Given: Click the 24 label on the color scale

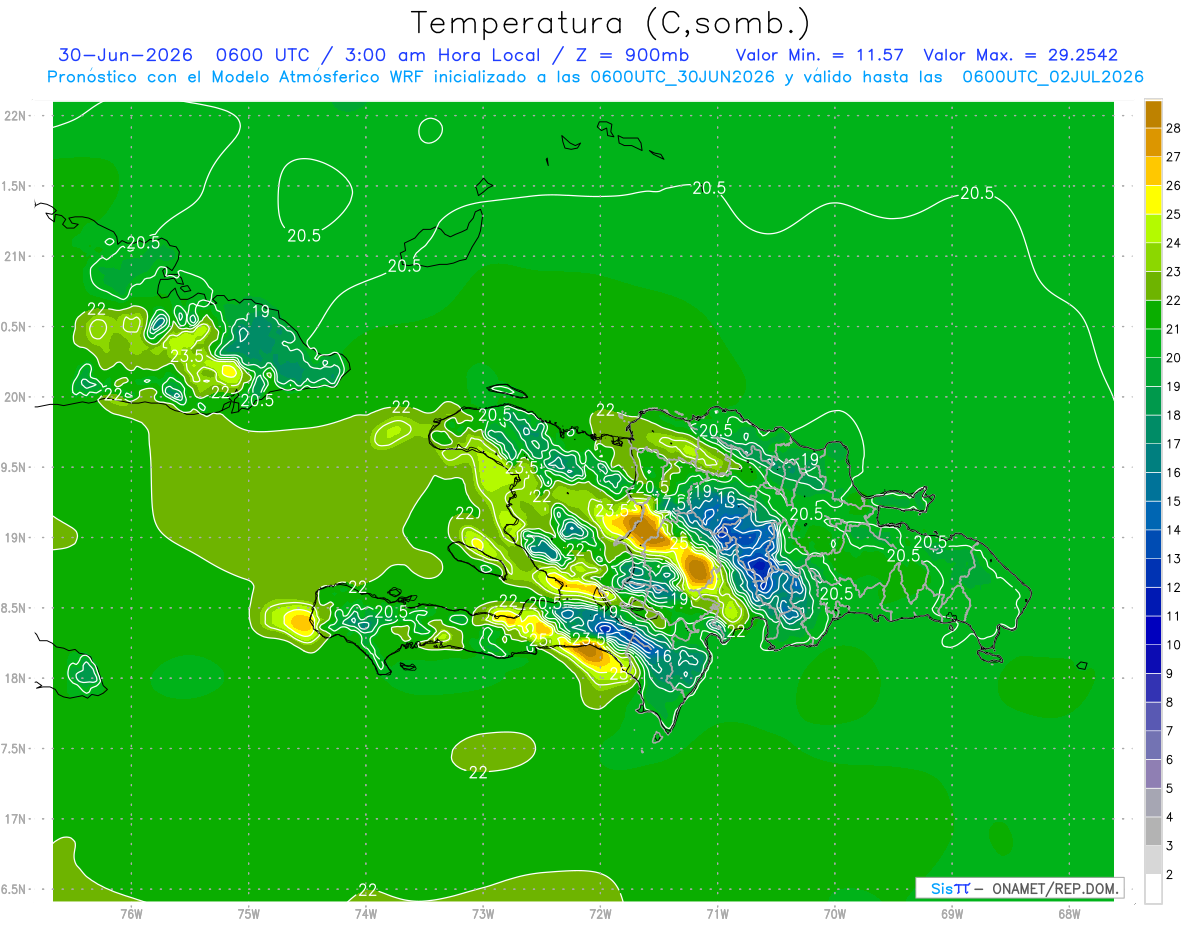Looking at the screenshot, I should 1174,243.
